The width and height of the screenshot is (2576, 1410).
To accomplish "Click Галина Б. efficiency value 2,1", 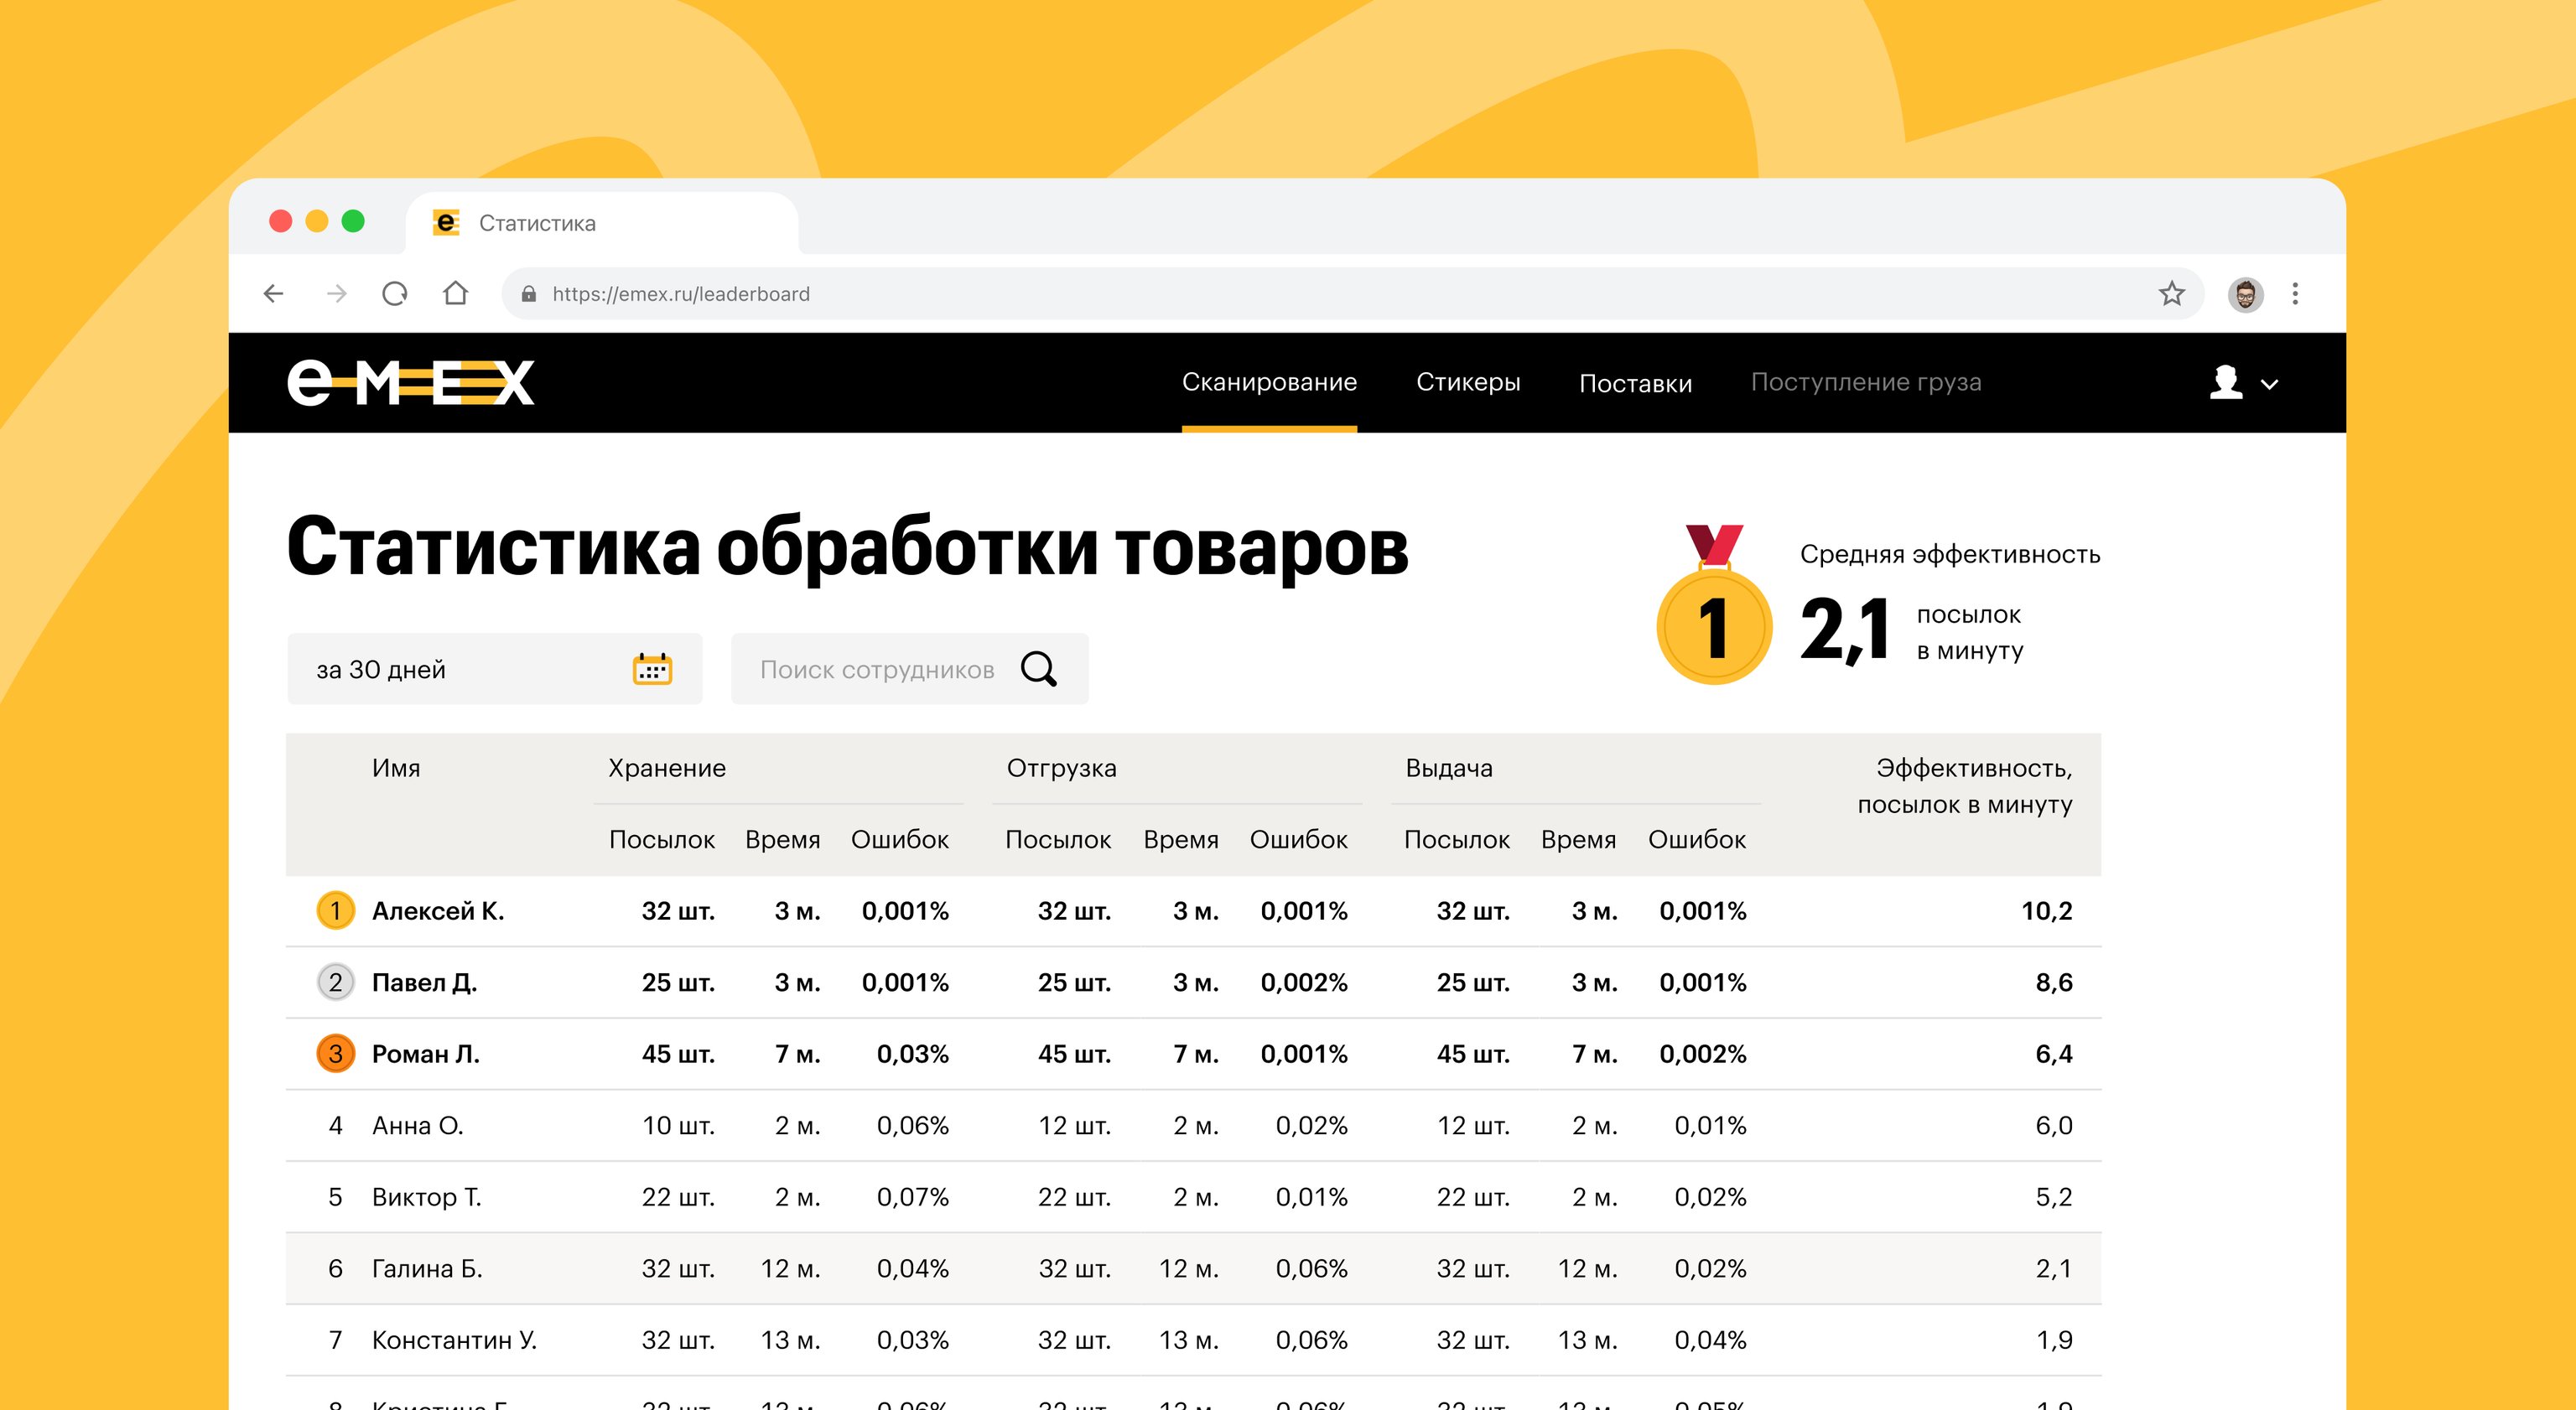I will [2054, 1268].
